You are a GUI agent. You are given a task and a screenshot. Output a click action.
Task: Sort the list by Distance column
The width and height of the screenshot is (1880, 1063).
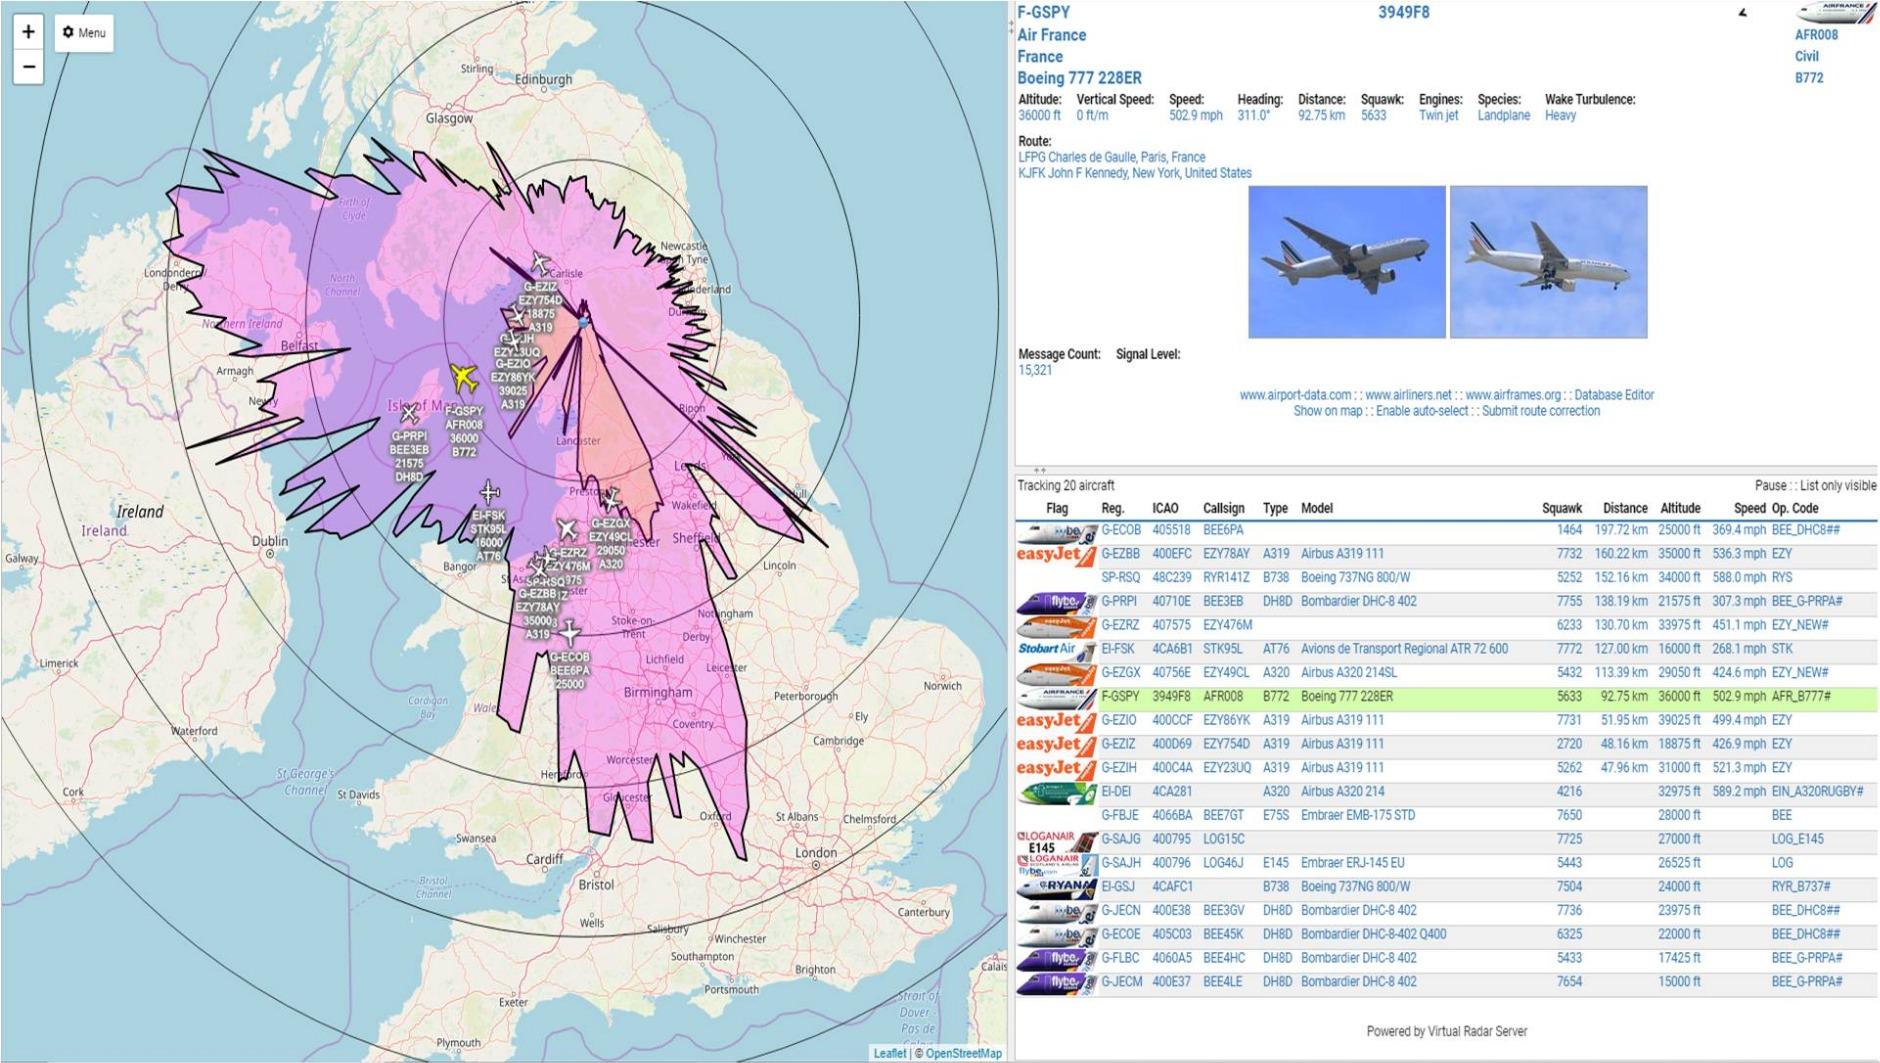click(x=1625, y=508)
